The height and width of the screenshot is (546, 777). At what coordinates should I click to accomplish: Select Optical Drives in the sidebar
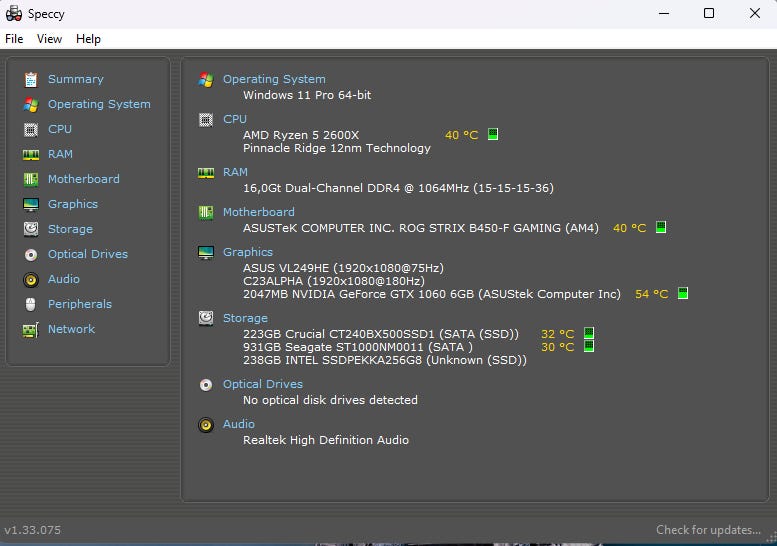(x=88, y=254)
